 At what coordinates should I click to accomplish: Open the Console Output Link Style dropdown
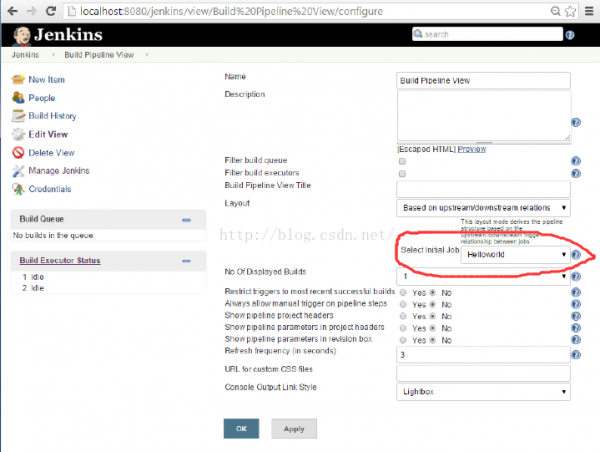pyautogui.click(x=483, y=392)
